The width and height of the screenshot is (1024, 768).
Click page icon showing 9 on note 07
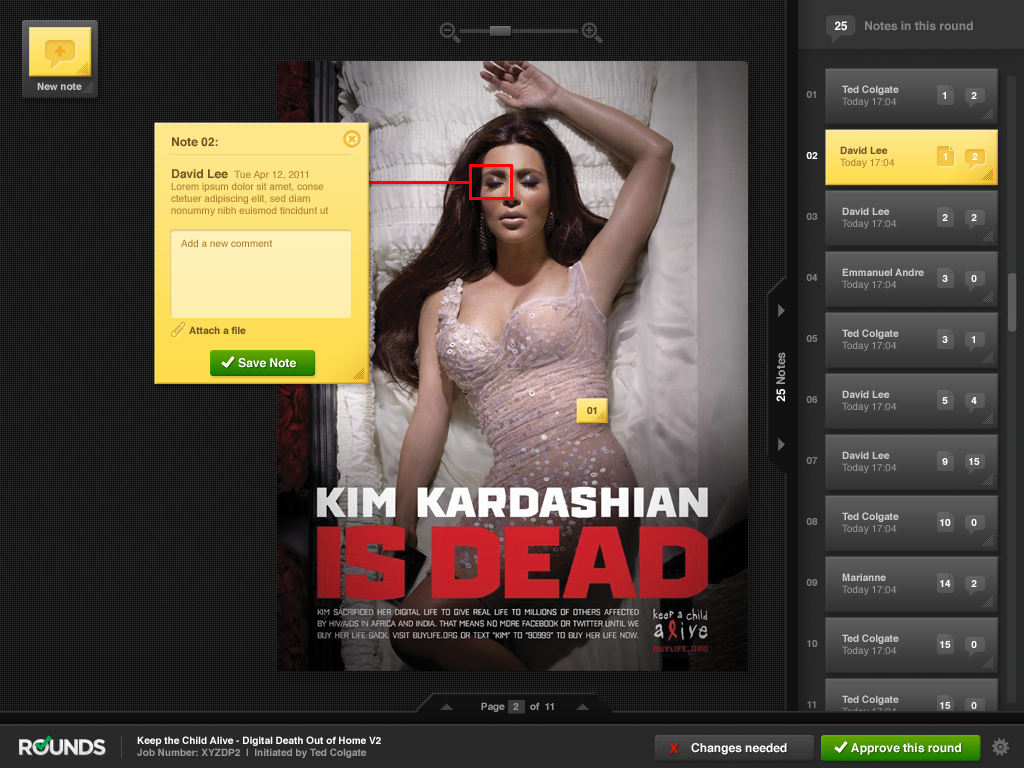[945, 461]
